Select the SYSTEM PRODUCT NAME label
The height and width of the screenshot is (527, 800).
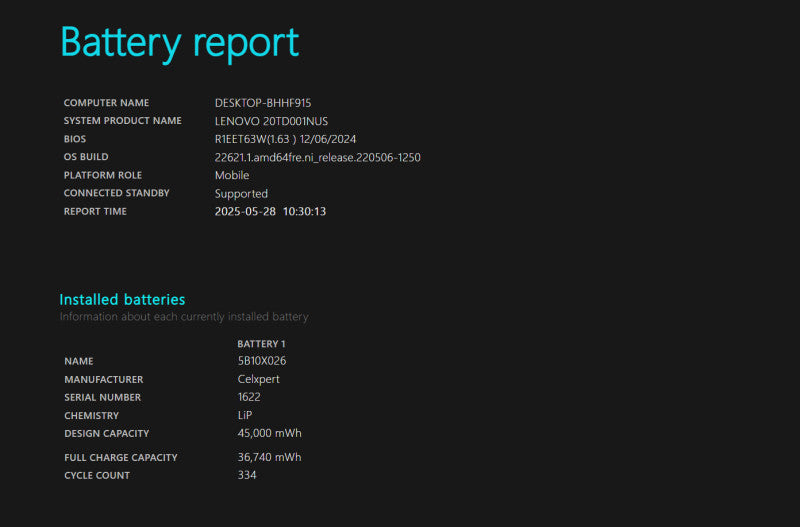tap(122, 121)
